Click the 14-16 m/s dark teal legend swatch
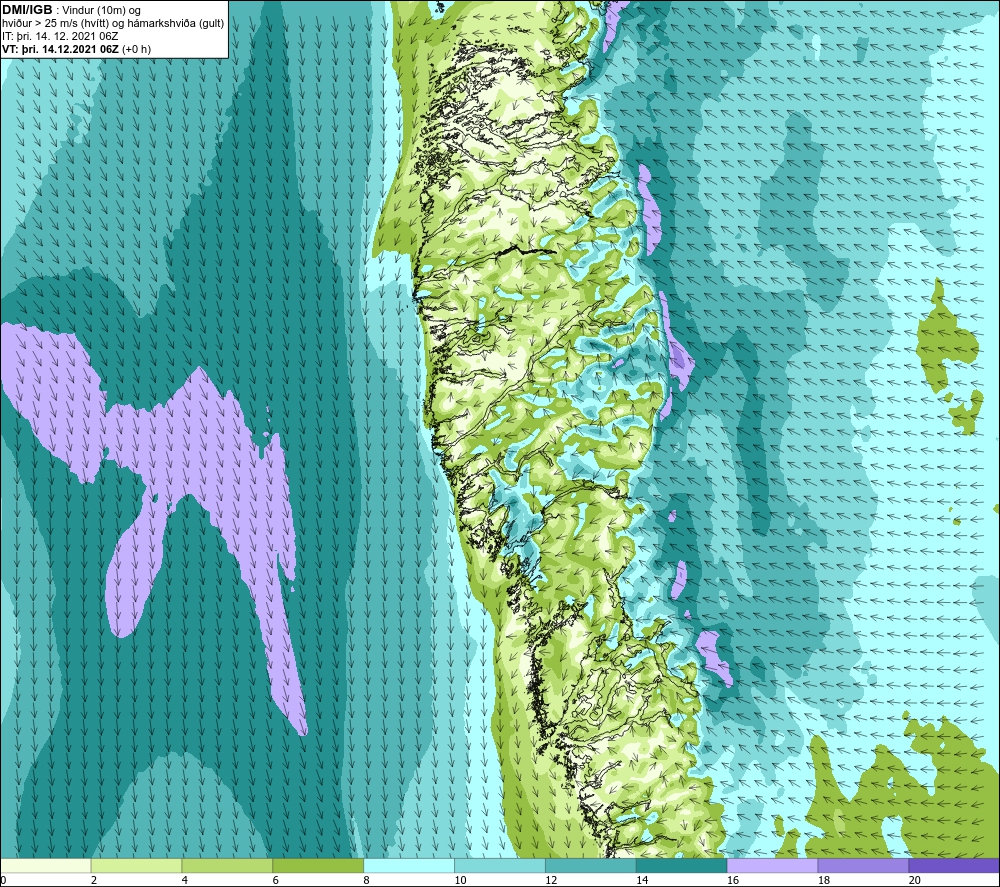 [682, 865]
